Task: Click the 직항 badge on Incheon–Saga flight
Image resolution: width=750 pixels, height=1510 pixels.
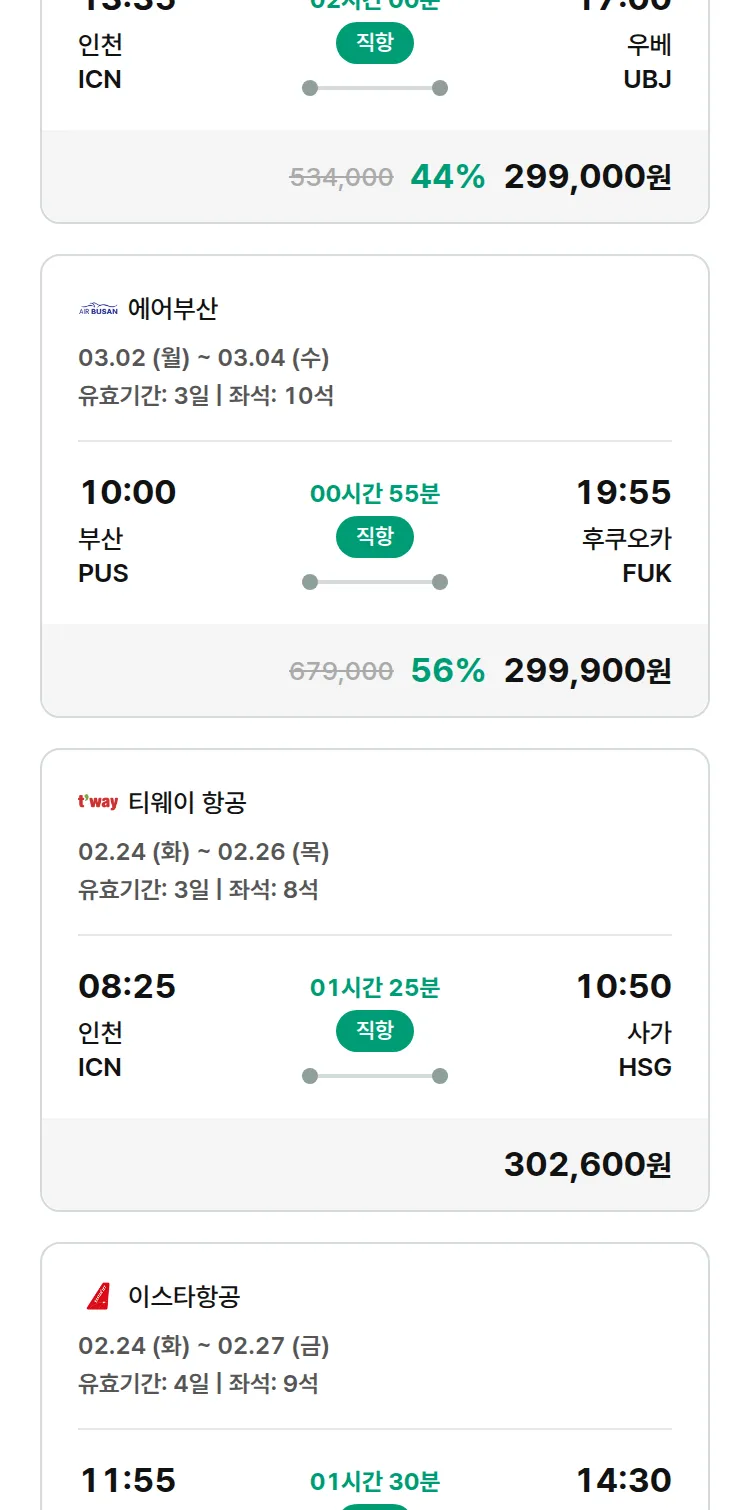Action: tap(375, 1031)
